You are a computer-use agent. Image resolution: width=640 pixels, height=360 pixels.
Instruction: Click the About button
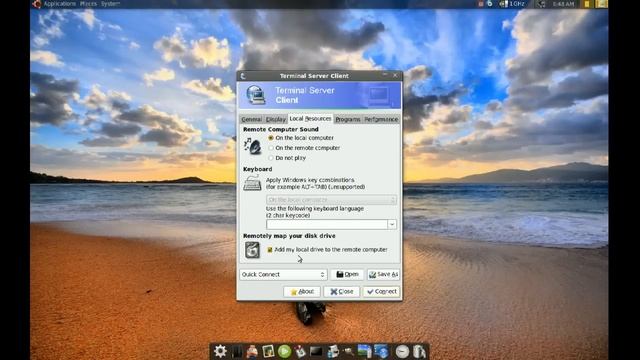pyautogui.click(x=302, y=291)
